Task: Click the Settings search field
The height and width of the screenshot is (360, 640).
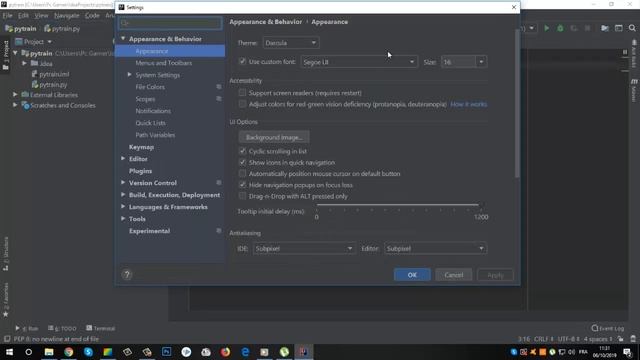Action: pyautogui.click(x=171, y=23)
